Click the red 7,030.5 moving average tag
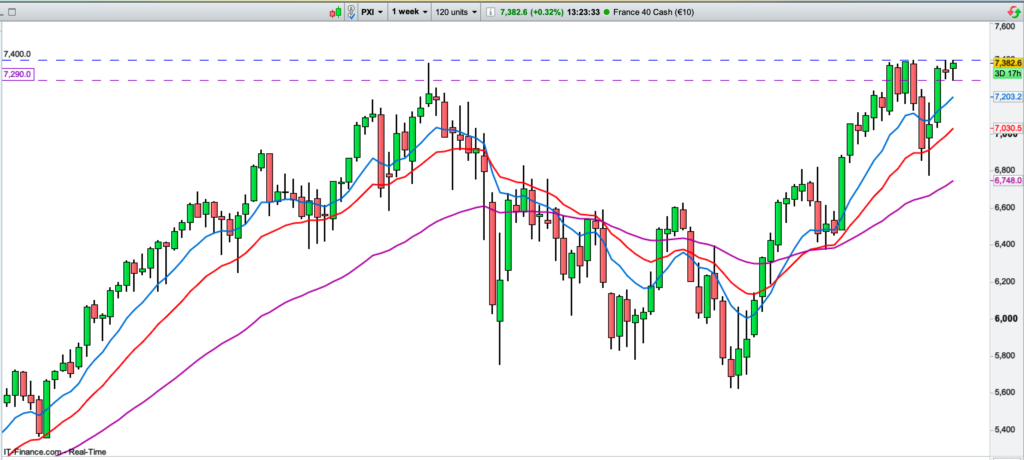 [1005, 129]
